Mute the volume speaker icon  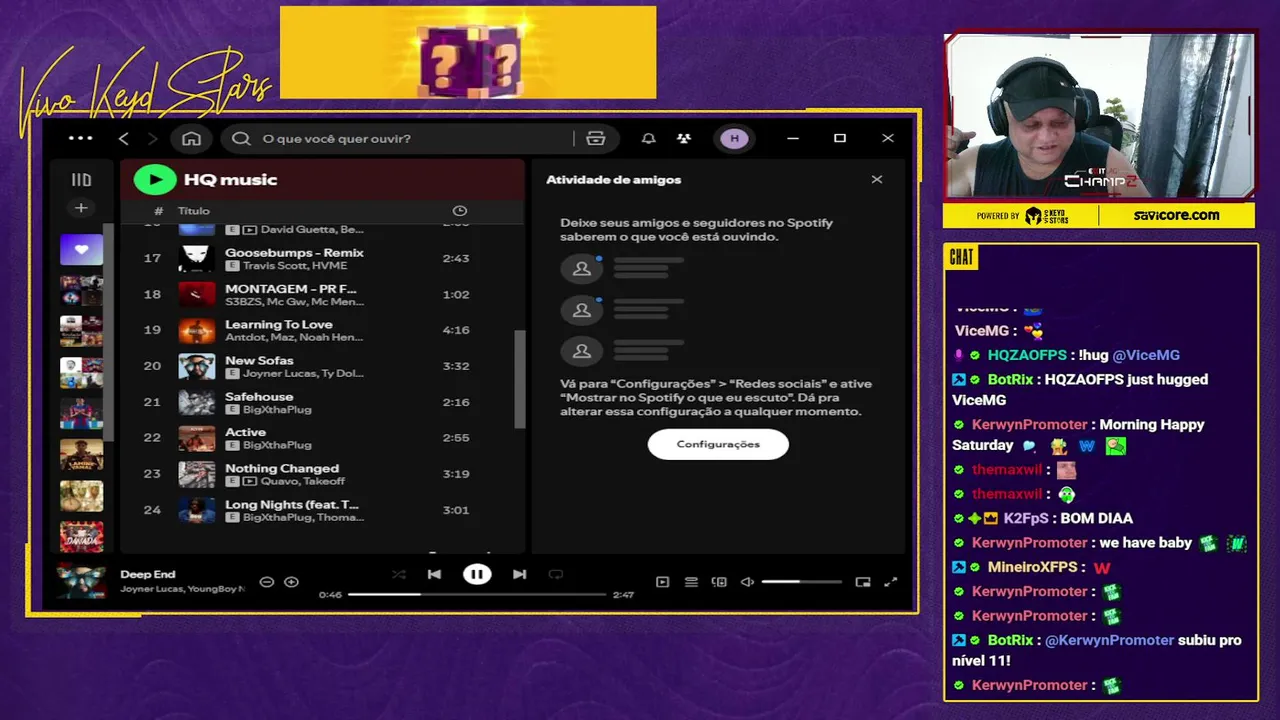747,582
